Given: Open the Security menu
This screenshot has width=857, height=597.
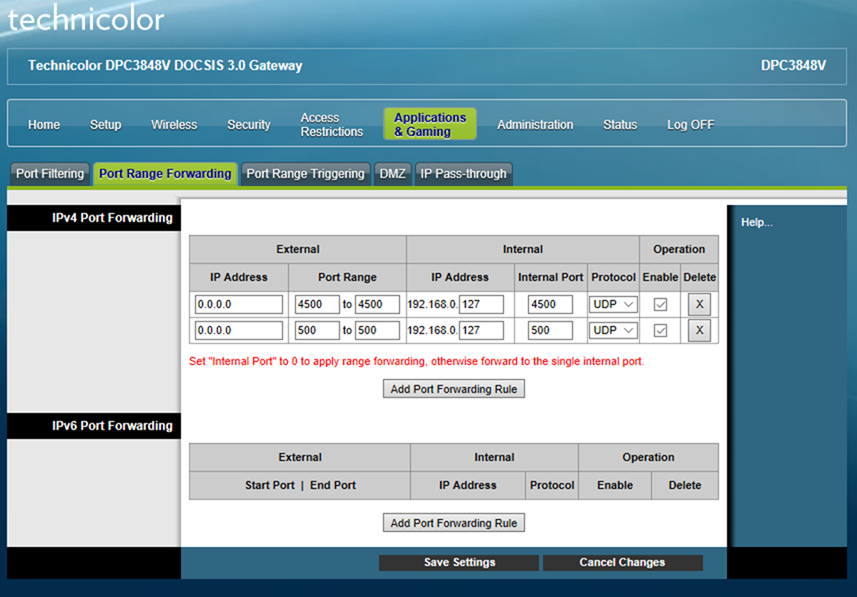Looking at the screenshot, I should pos(249,125).
